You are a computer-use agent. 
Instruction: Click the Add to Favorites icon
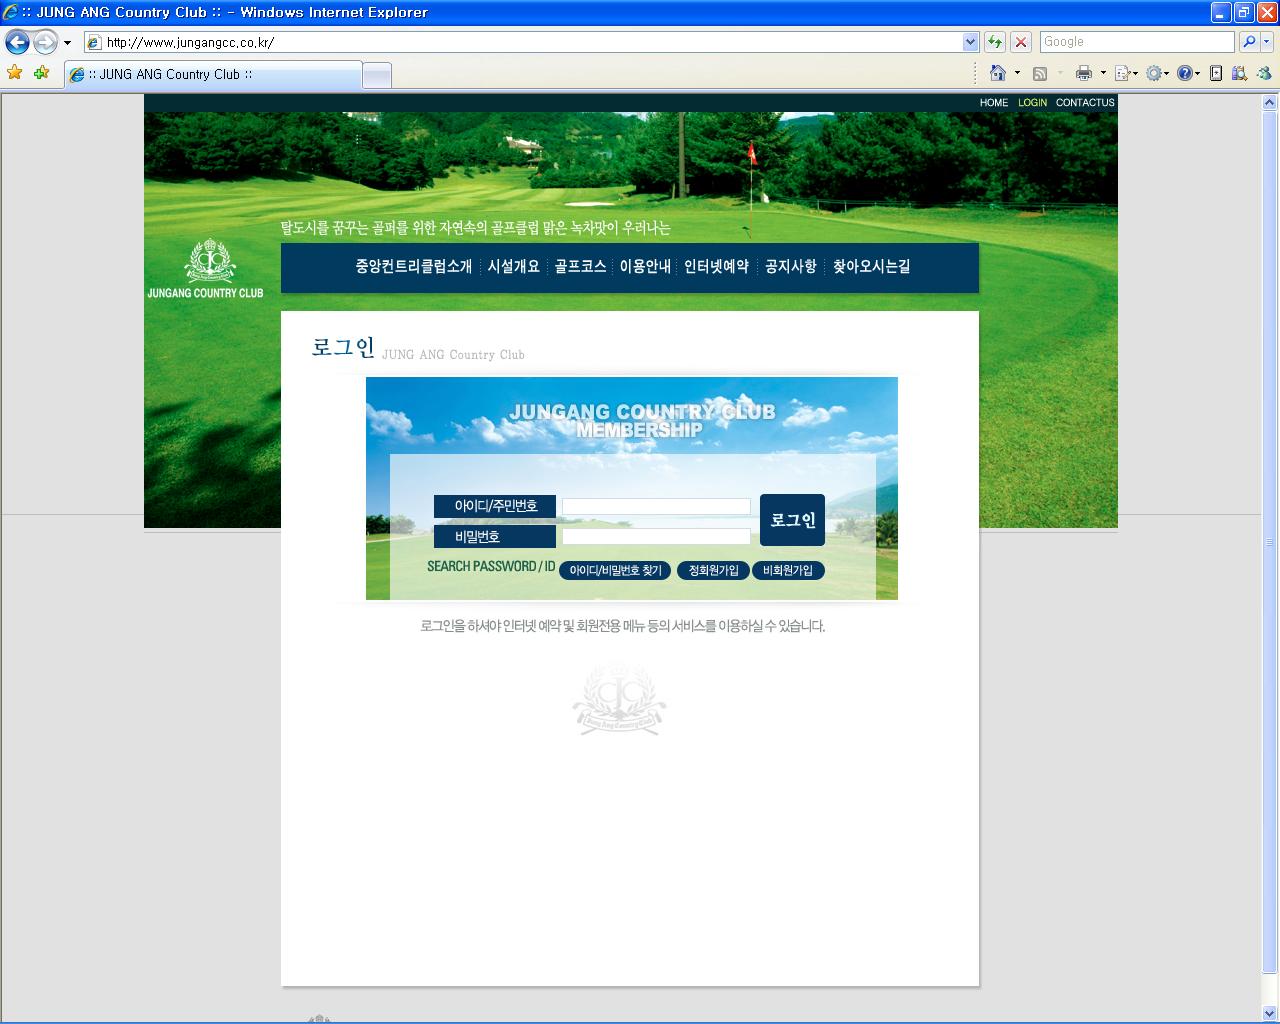tap(41, 73)
